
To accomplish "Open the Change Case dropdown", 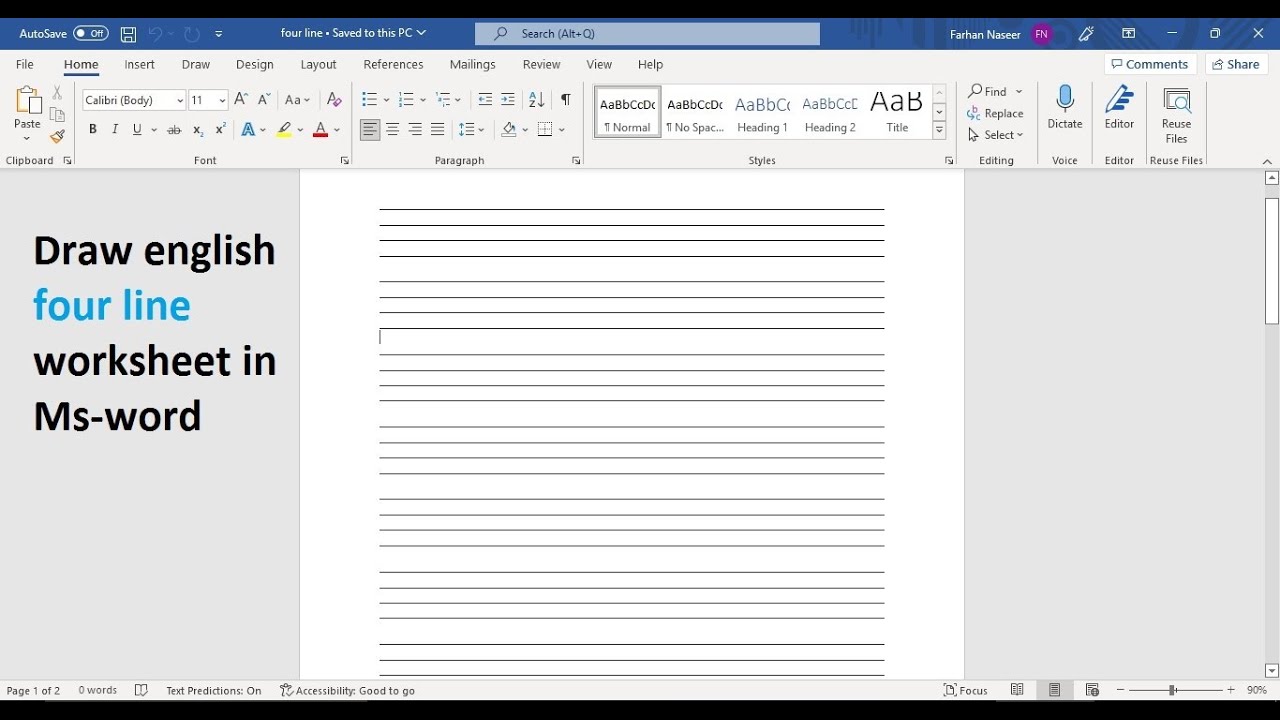I will (x=298, y=100).
